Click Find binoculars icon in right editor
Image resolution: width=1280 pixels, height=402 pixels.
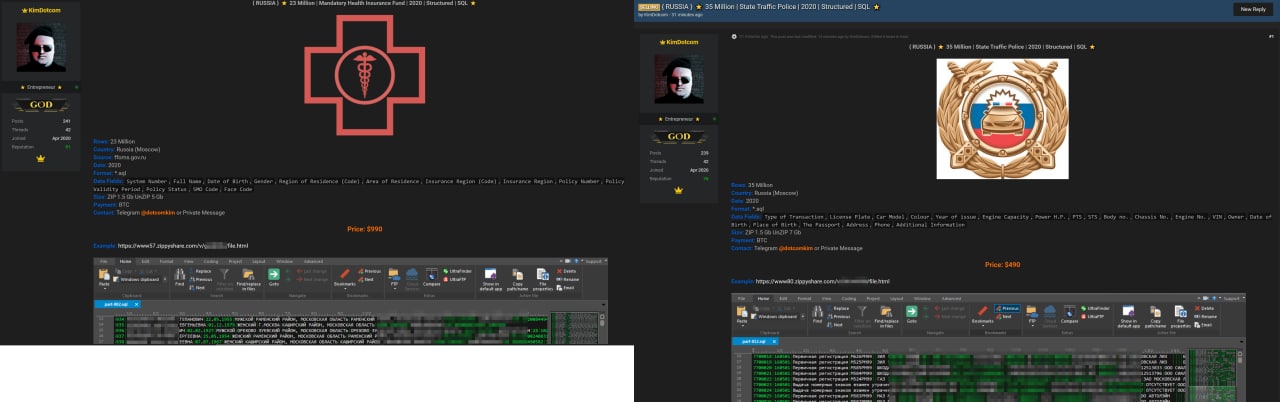click(817, 312)
